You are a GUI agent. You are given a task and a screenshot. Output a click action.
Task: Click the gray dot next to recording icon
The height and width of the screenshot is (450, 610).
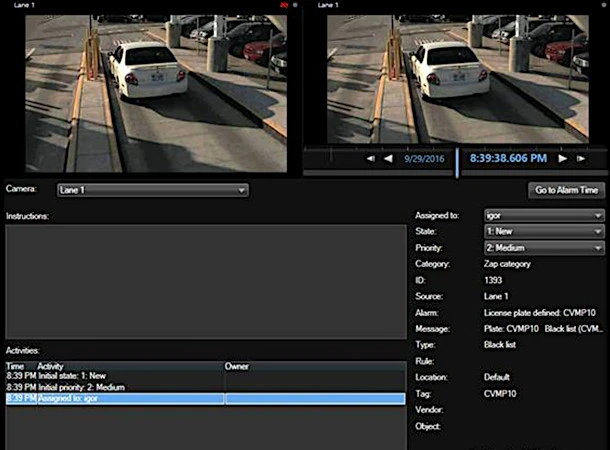click(295, 5)
